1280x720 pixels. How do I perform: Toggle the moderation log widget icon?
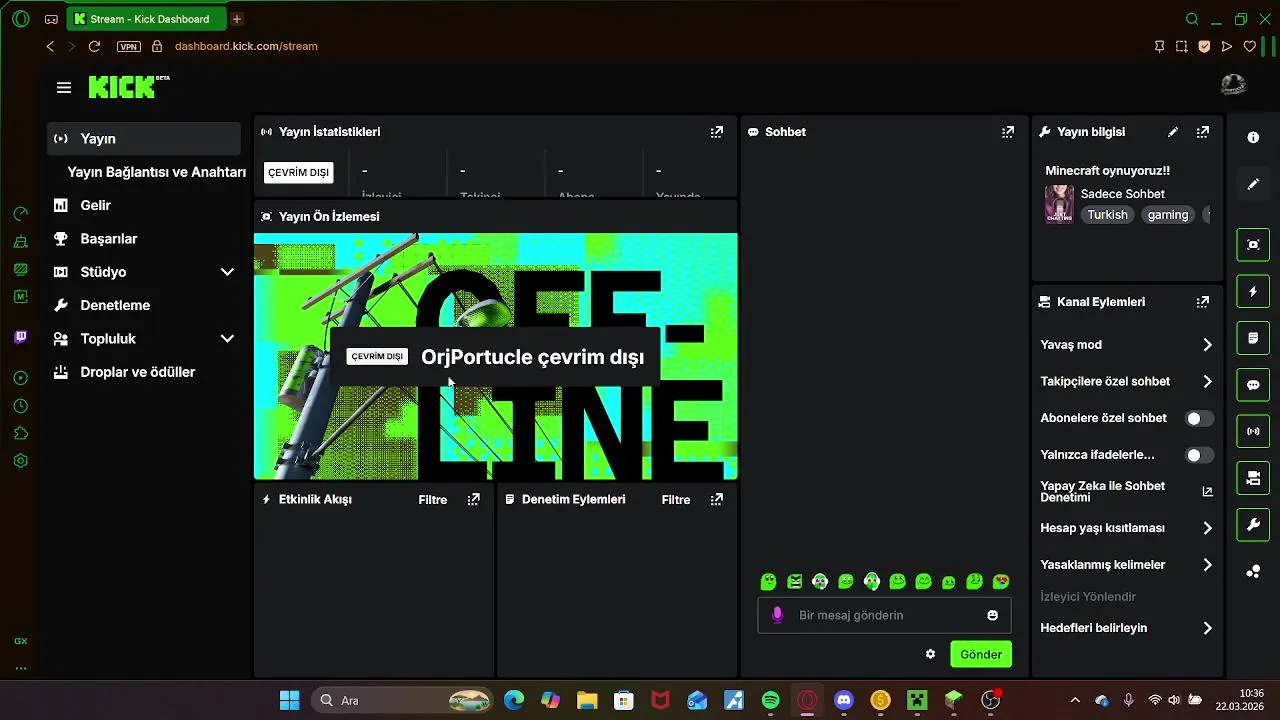coord(1253,338)
